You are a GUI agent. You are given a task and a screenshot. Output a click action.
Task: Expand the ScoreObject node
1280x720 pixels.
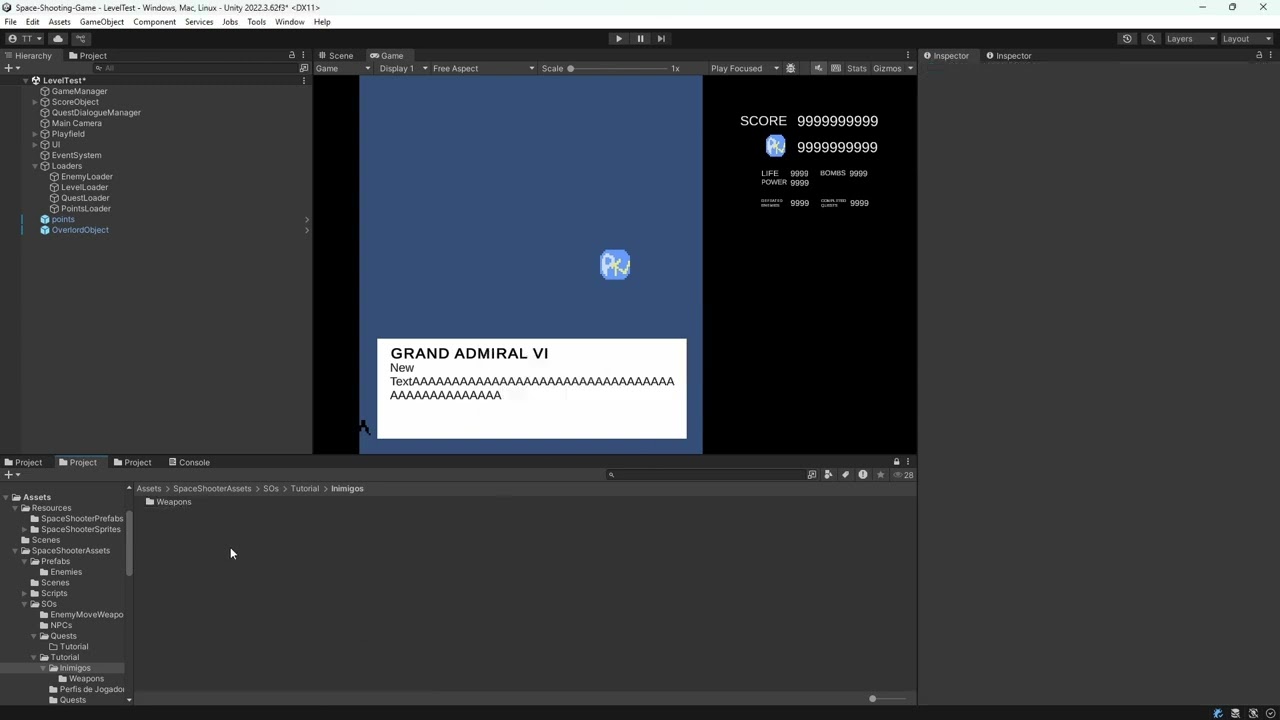[35, 102]
